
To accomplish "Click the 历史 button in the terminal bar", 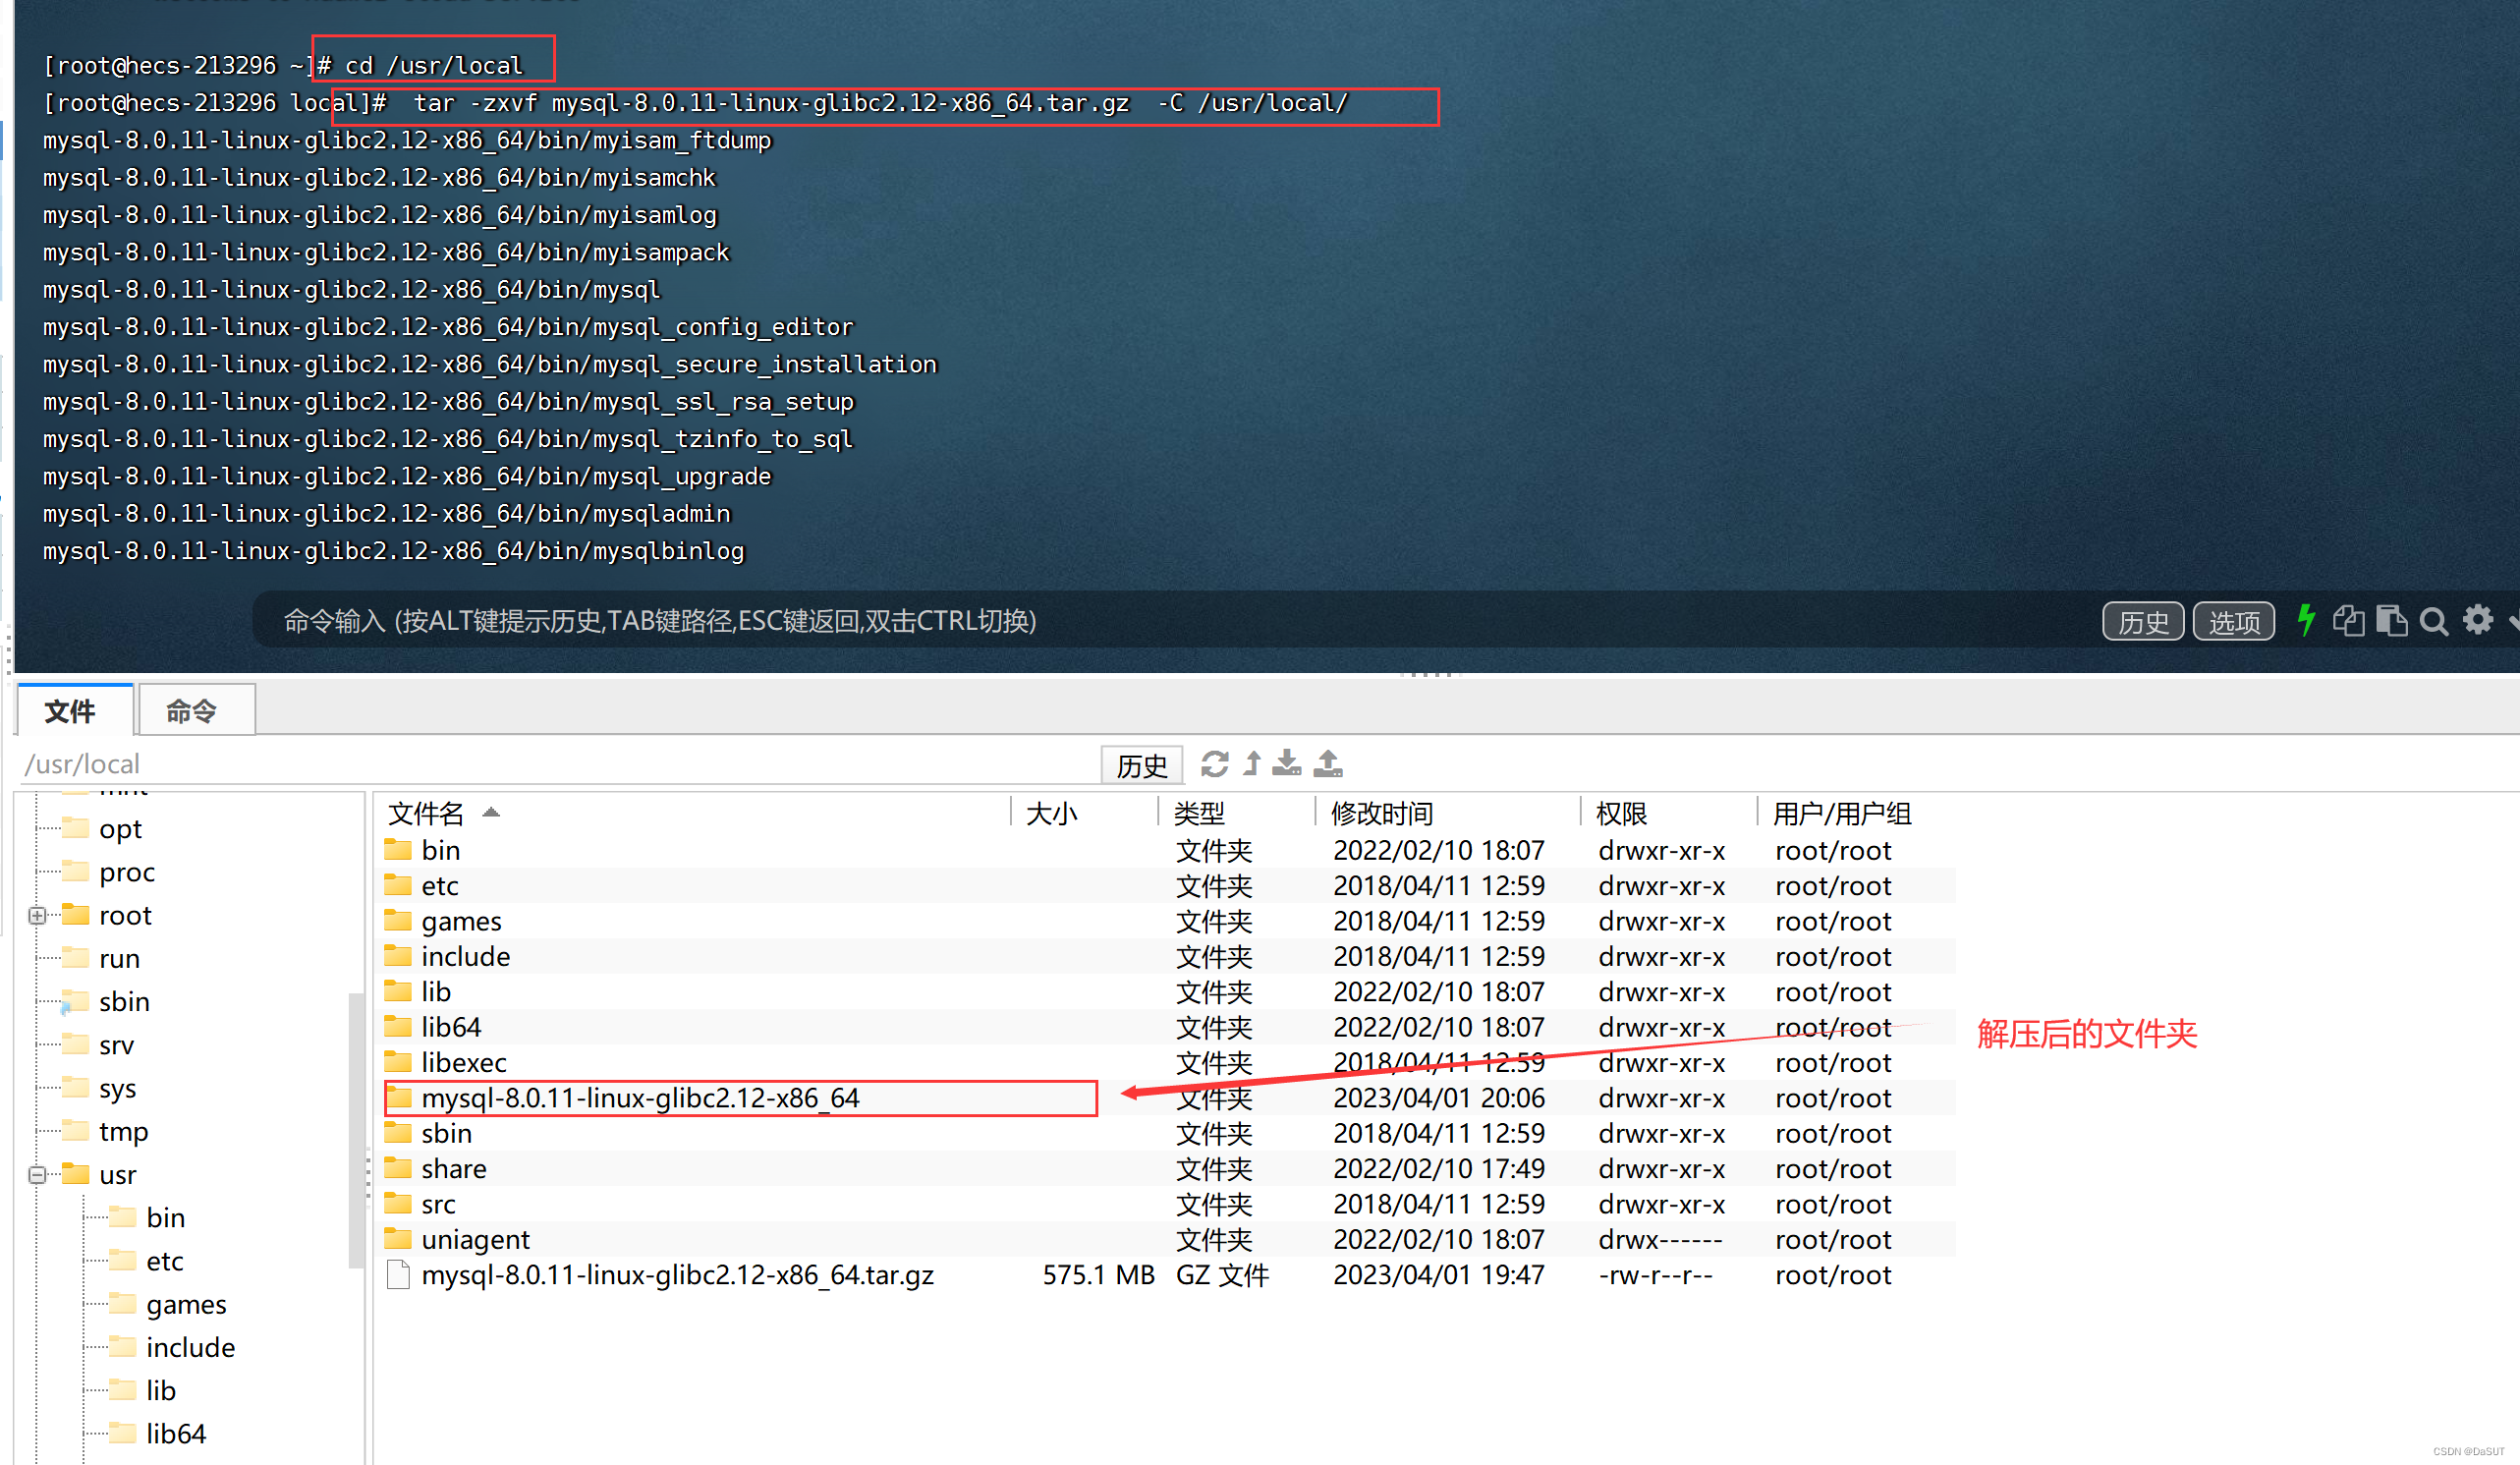I will point(2143,622).
